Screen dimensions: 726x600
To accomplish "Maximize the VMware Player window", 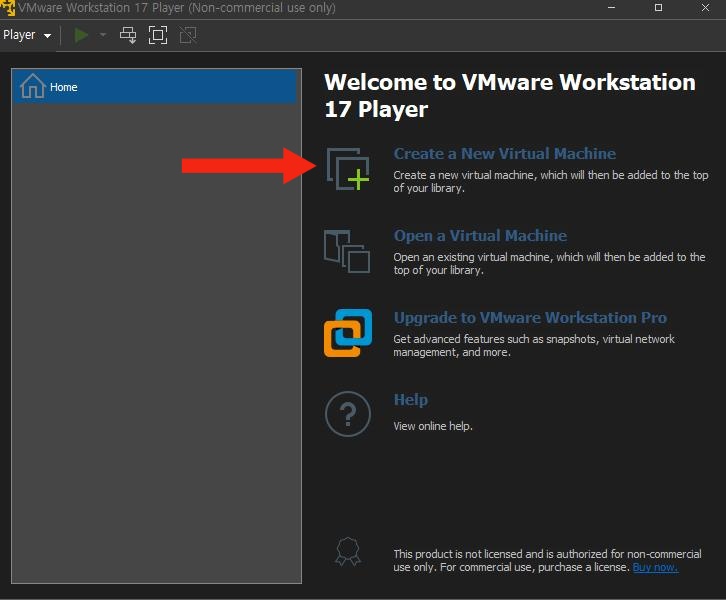I will [658, 8].
